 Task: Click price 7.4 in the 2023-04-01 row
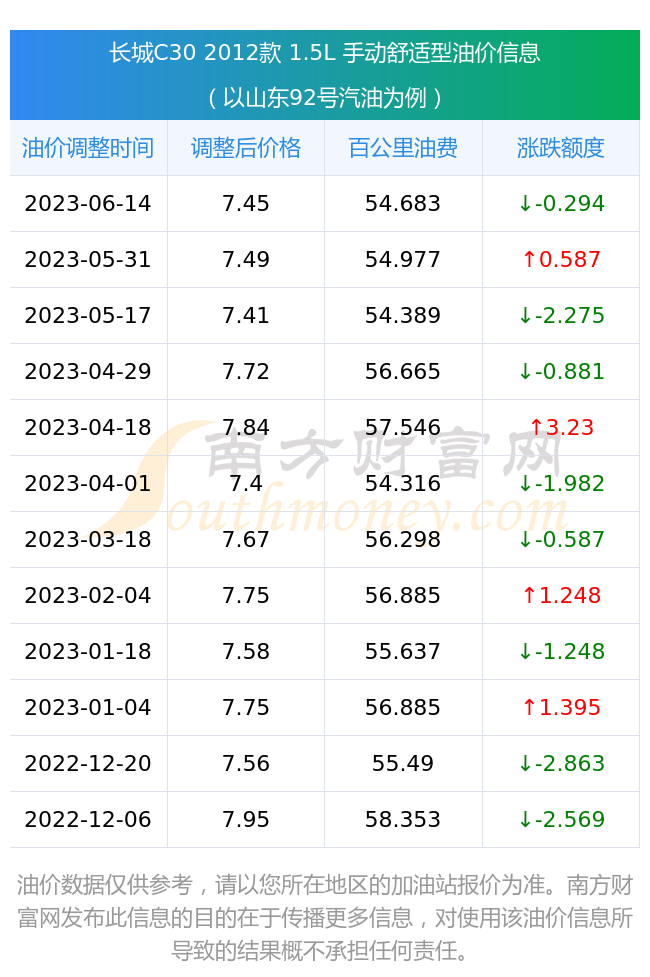(246, 484)
